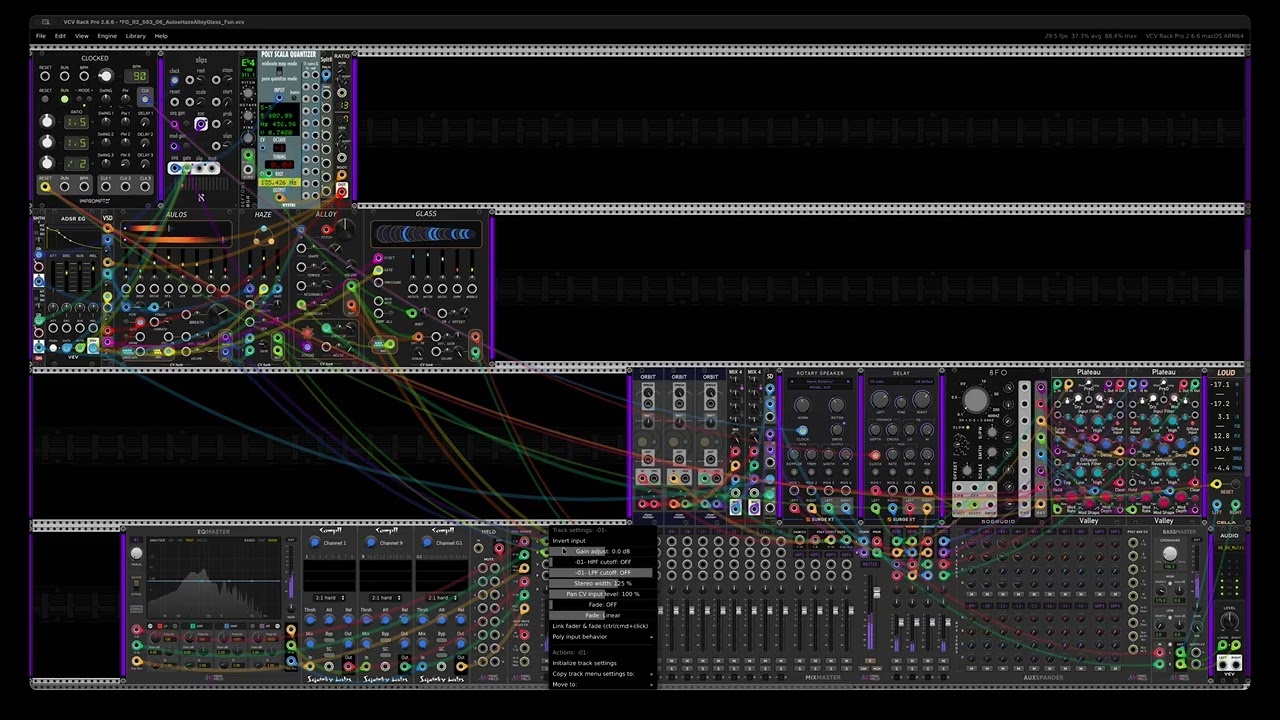Toggle the RUN button on Clocked
This screenshot has height=720, width=1280.
pos(65,99)
